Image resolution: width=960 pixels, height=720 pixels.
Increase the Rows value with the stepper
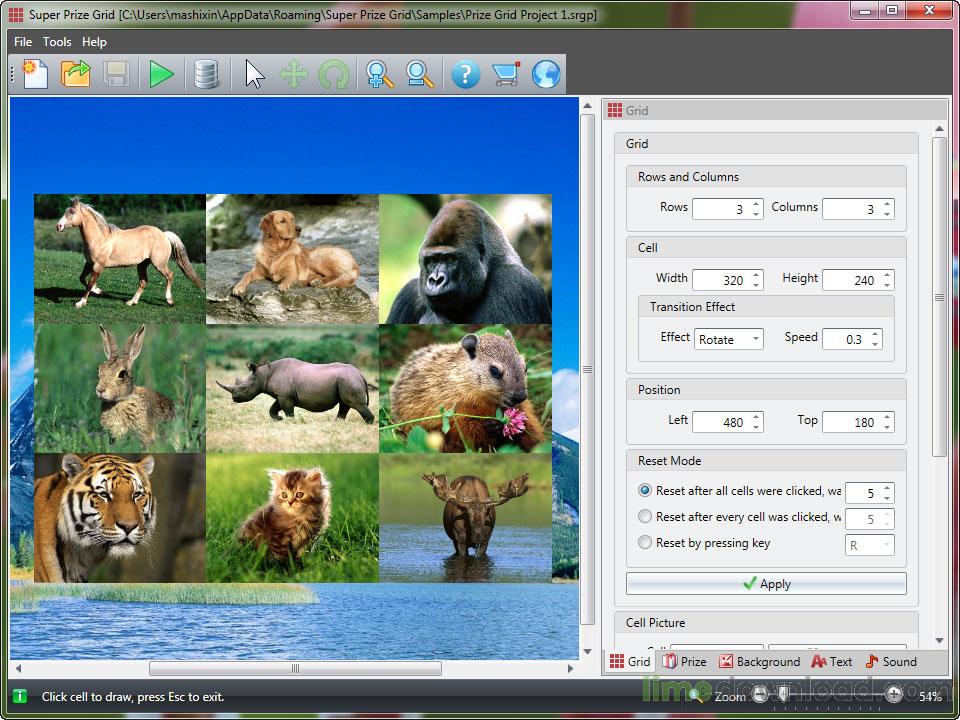(755, 202)
